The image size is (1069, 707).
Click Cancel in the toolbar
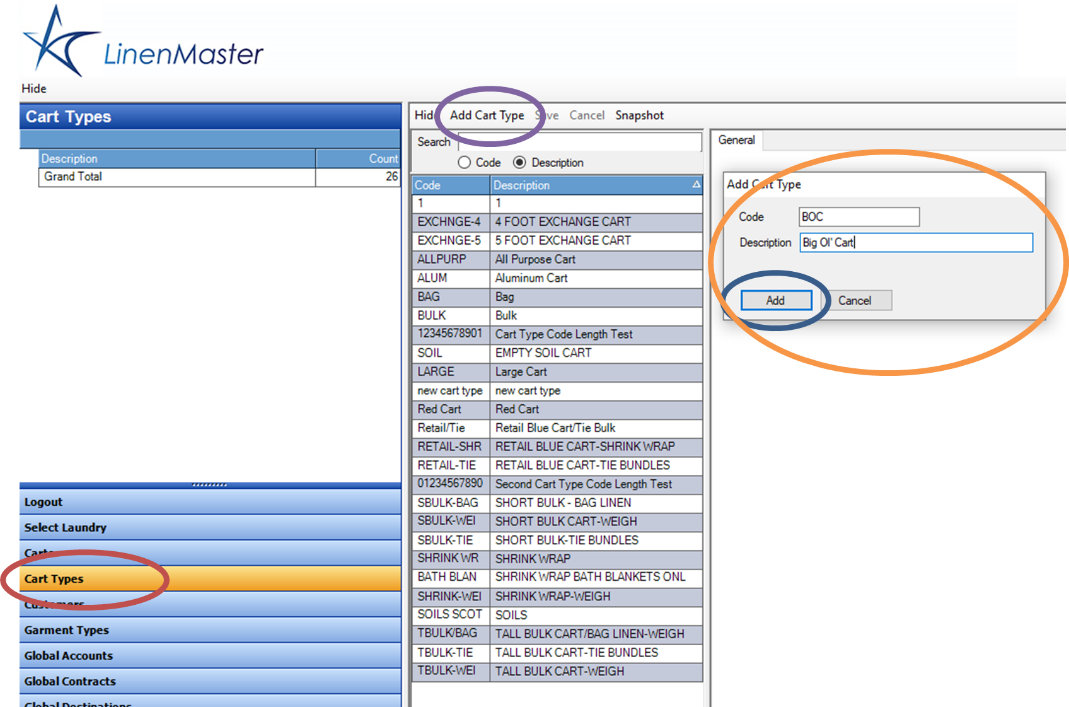(587, 115)
